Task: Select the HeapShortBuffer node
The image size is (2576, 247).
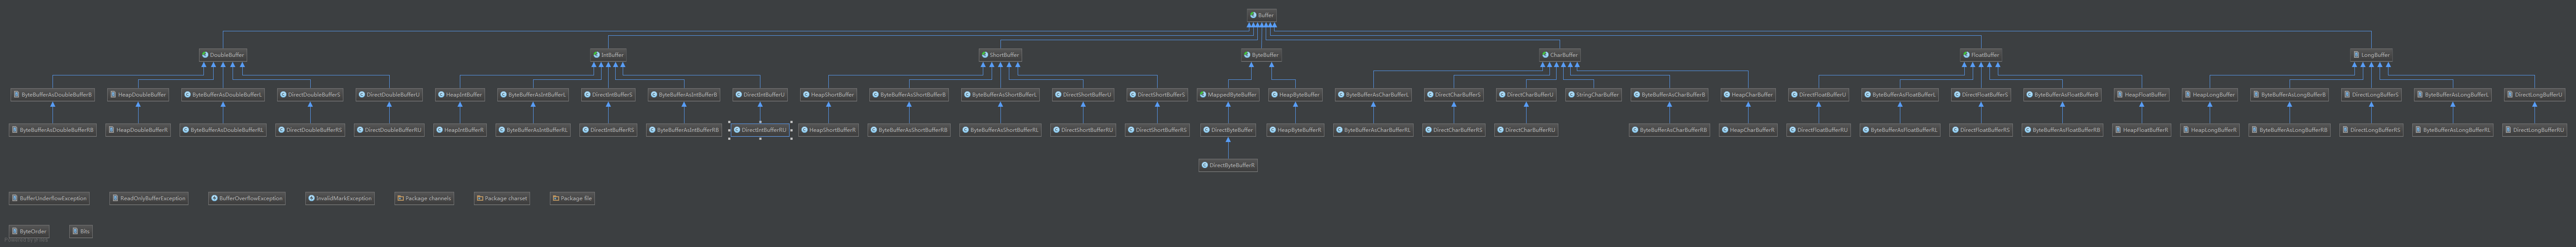Action: (x=828, y=95)
